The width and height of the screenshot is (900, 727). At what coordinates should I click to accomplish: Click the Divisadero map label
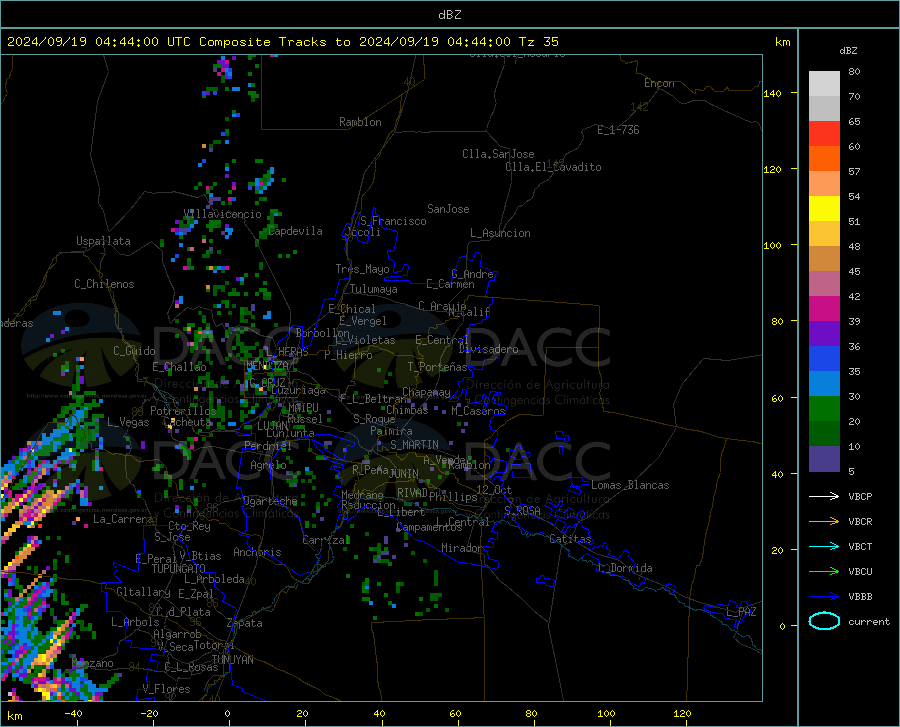tap(489, 349)
